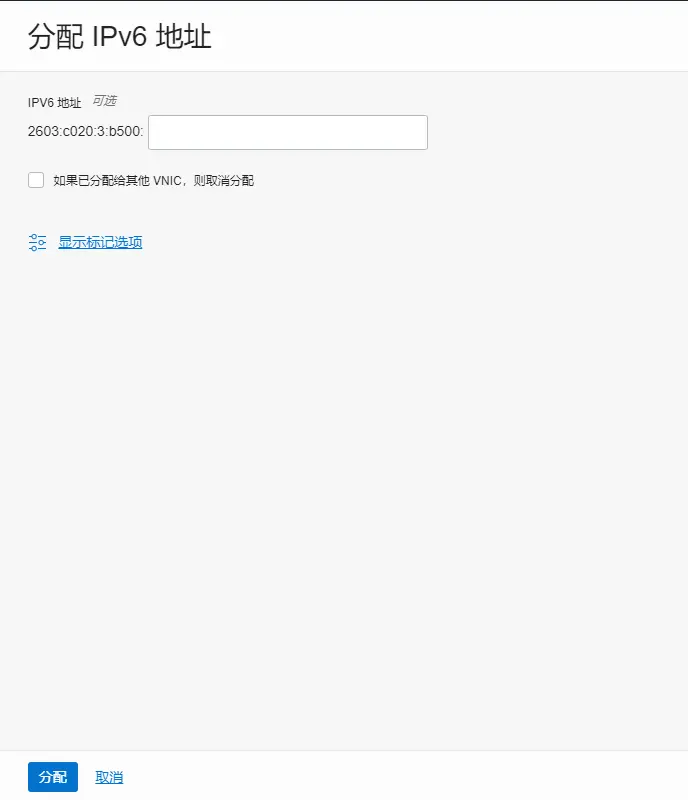Click the 可选 hint text
This screenshot has width=688, height=800.
coord(104,101)
